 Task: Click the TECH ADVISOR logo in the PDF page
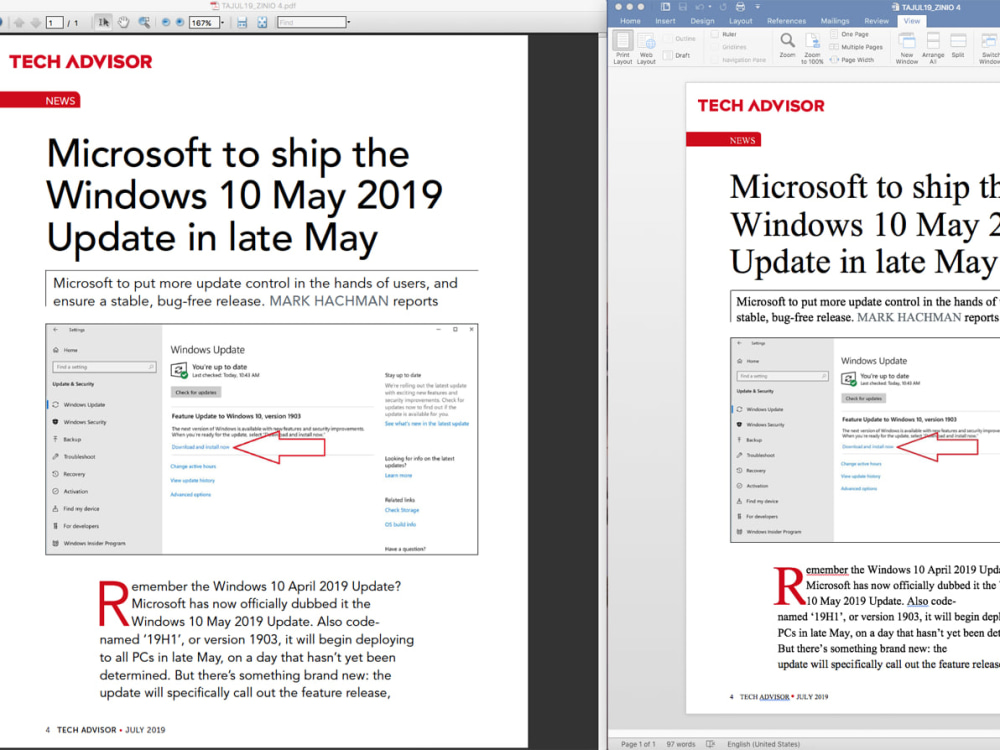tap(80, 62)
